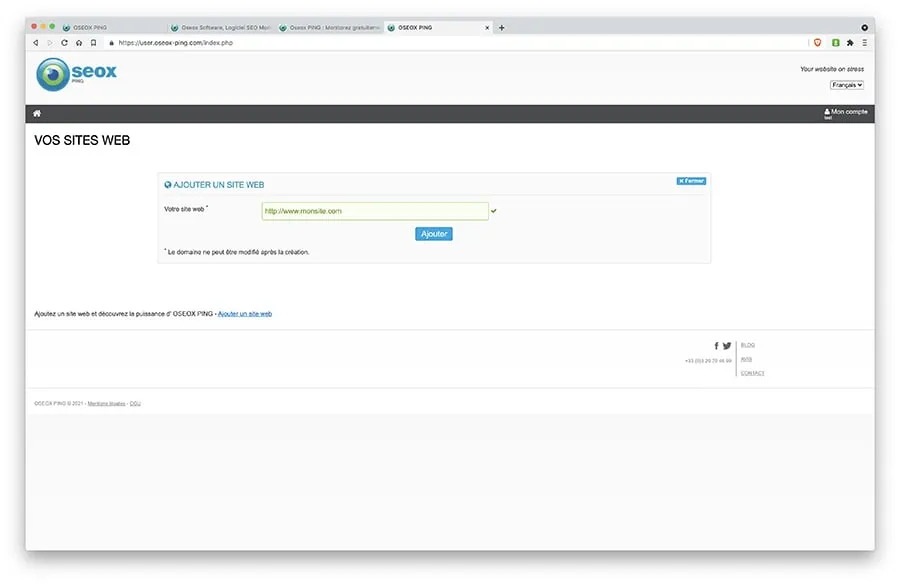Open the browser hamburger menu
900x584 pixels.
864,42
